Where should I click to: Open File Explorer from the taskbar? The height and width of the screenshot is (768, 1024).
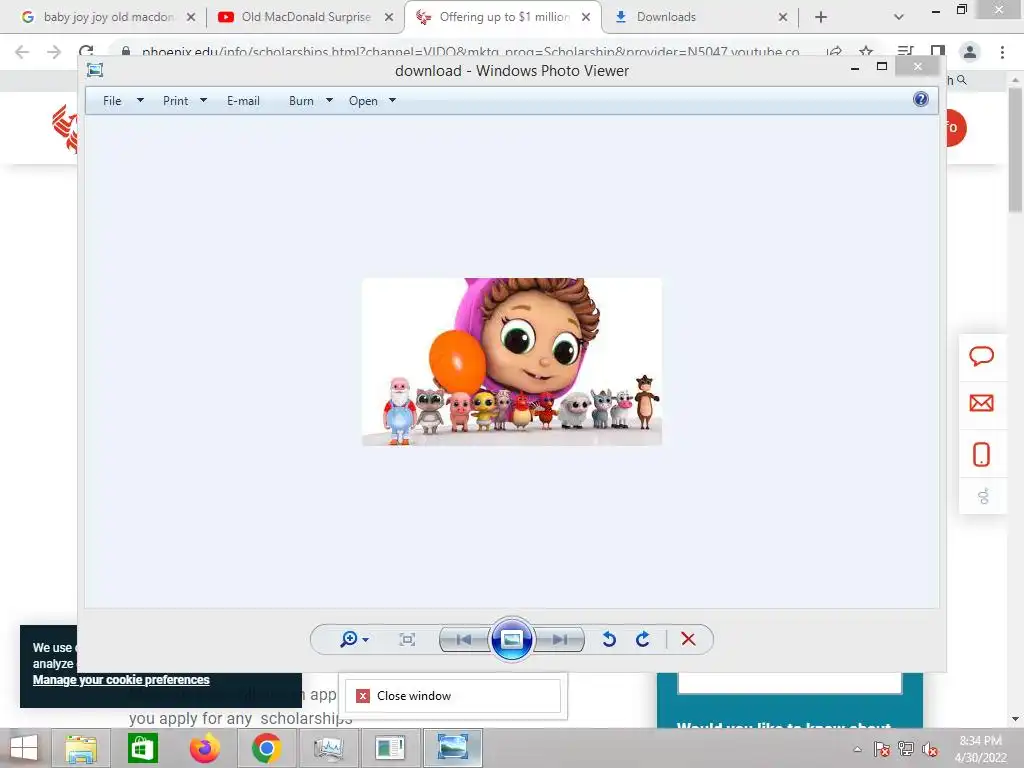click(81, 748)
